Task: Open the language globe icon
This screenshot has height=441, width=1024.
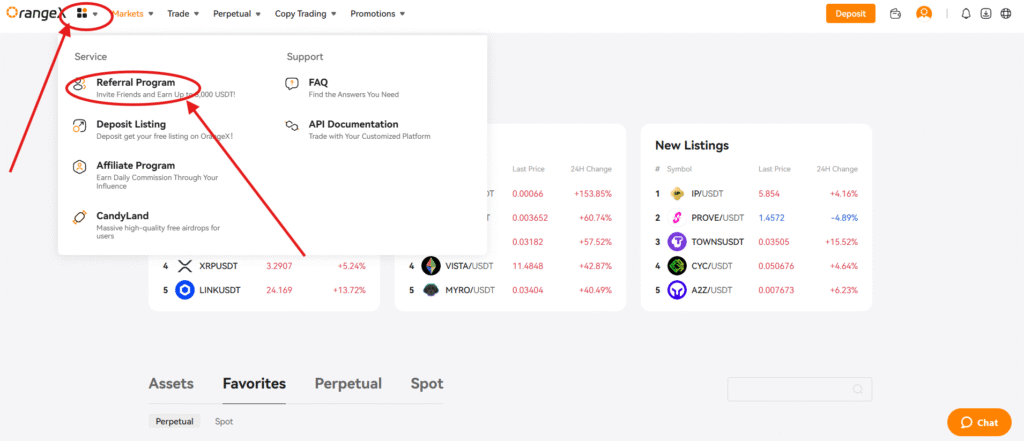Action: [1006, 14]
